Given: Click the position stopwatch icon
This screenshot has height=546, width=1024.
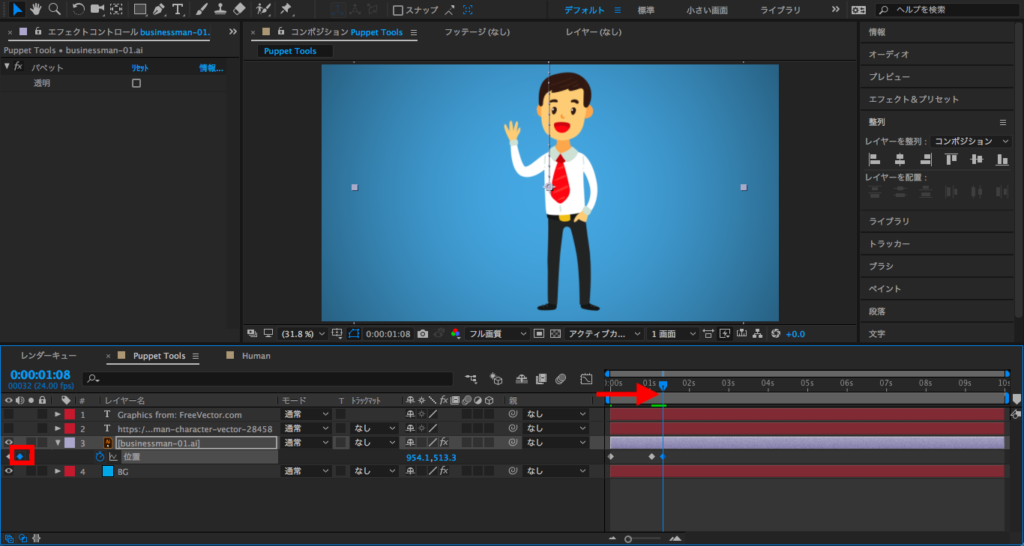Looking at the screenshot, I should (100, 457).
